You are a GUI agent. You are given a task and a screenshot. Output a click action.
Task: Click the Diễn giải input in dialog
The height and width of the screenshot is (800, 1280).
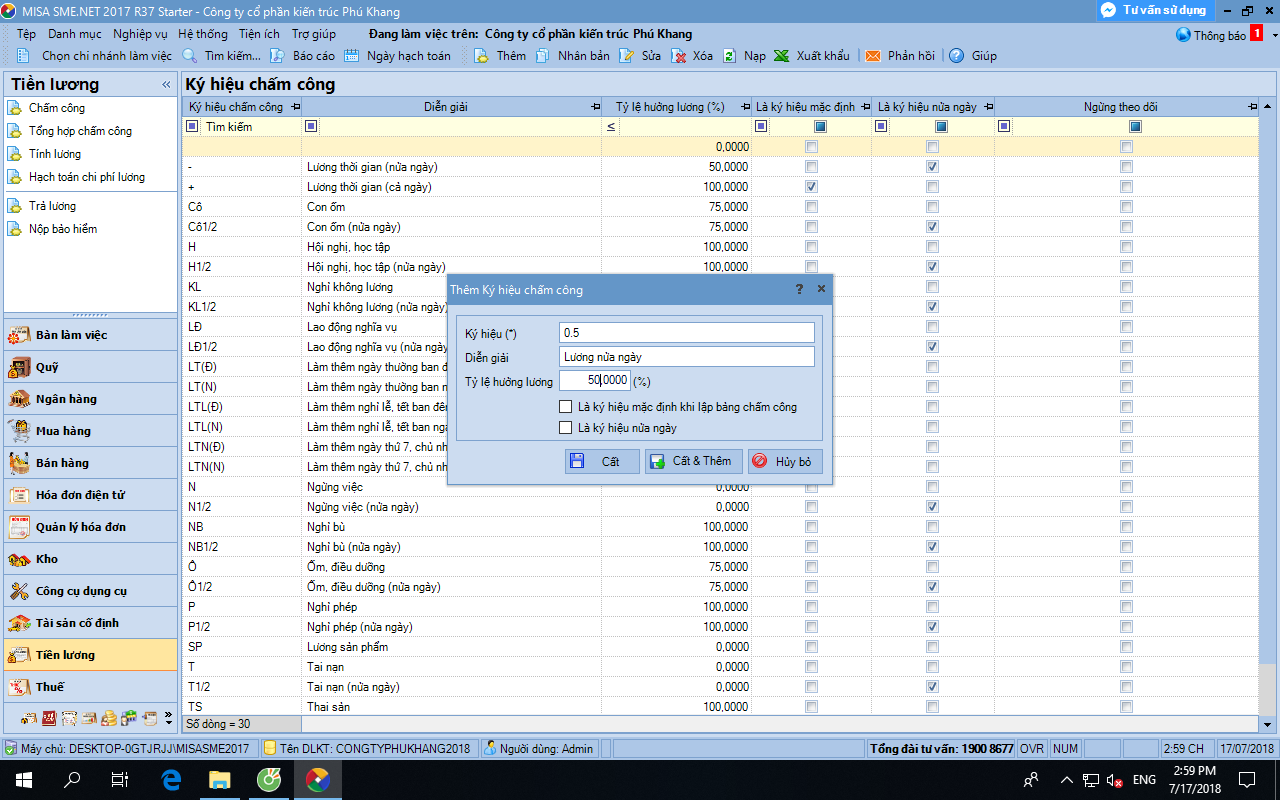pos(687,356)
